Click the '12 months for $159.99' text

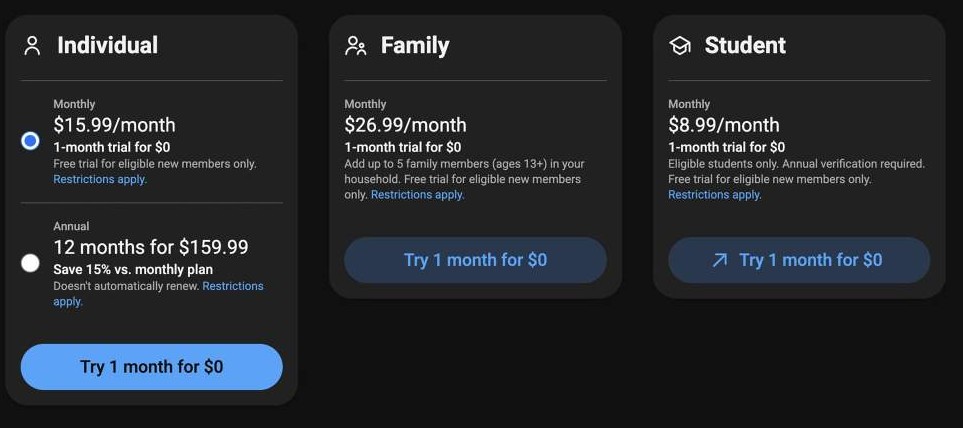[x=150, y=247]
